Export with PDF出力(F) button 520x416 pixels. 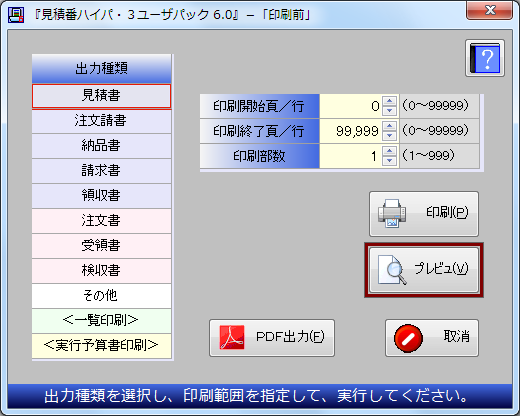pyautogui.click(x=272, y=338)
